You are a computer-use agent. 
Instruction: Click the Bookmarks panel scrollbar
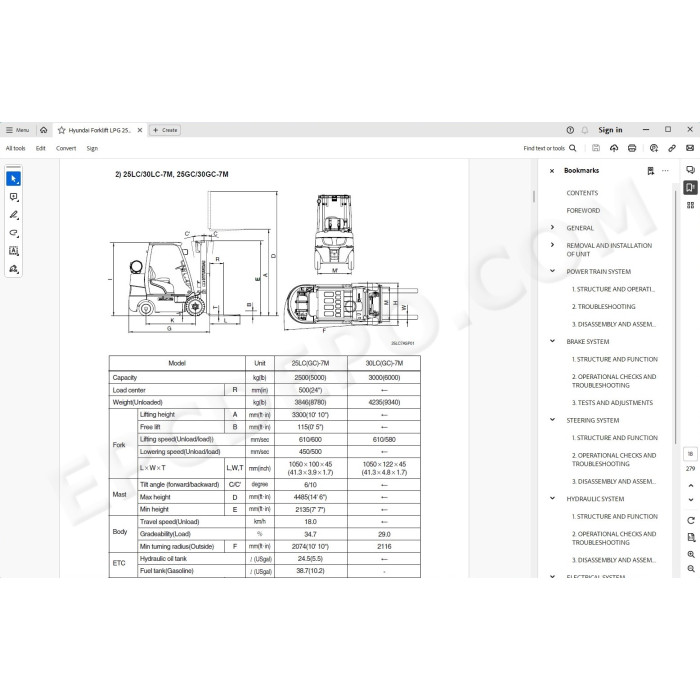675,317
